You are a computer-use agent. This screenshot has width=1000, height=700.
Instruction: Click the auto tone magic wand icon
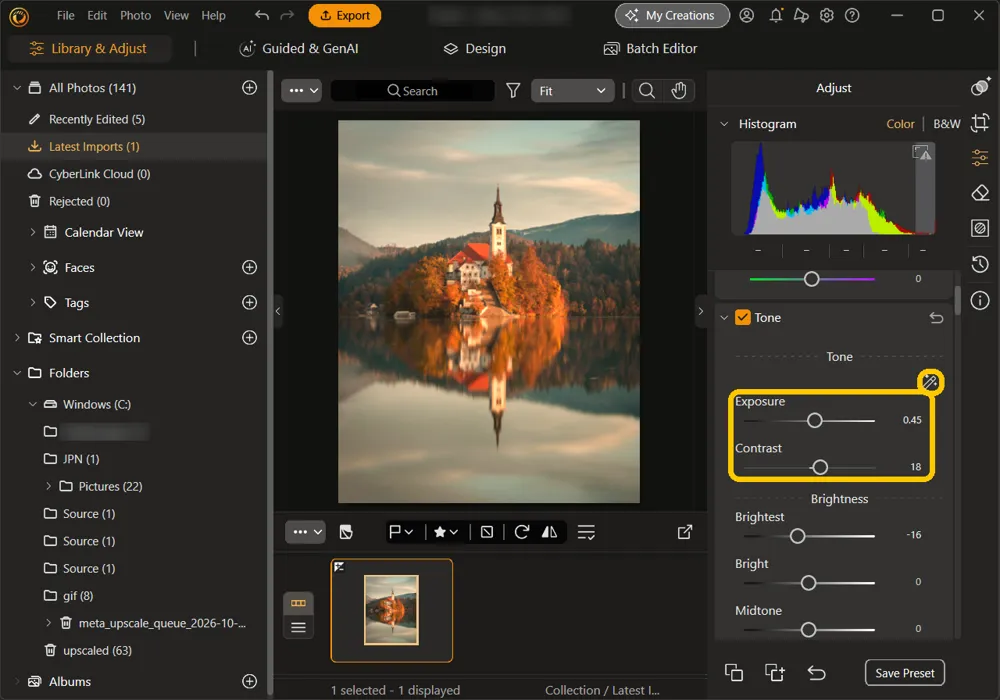(x=930, y=382)
